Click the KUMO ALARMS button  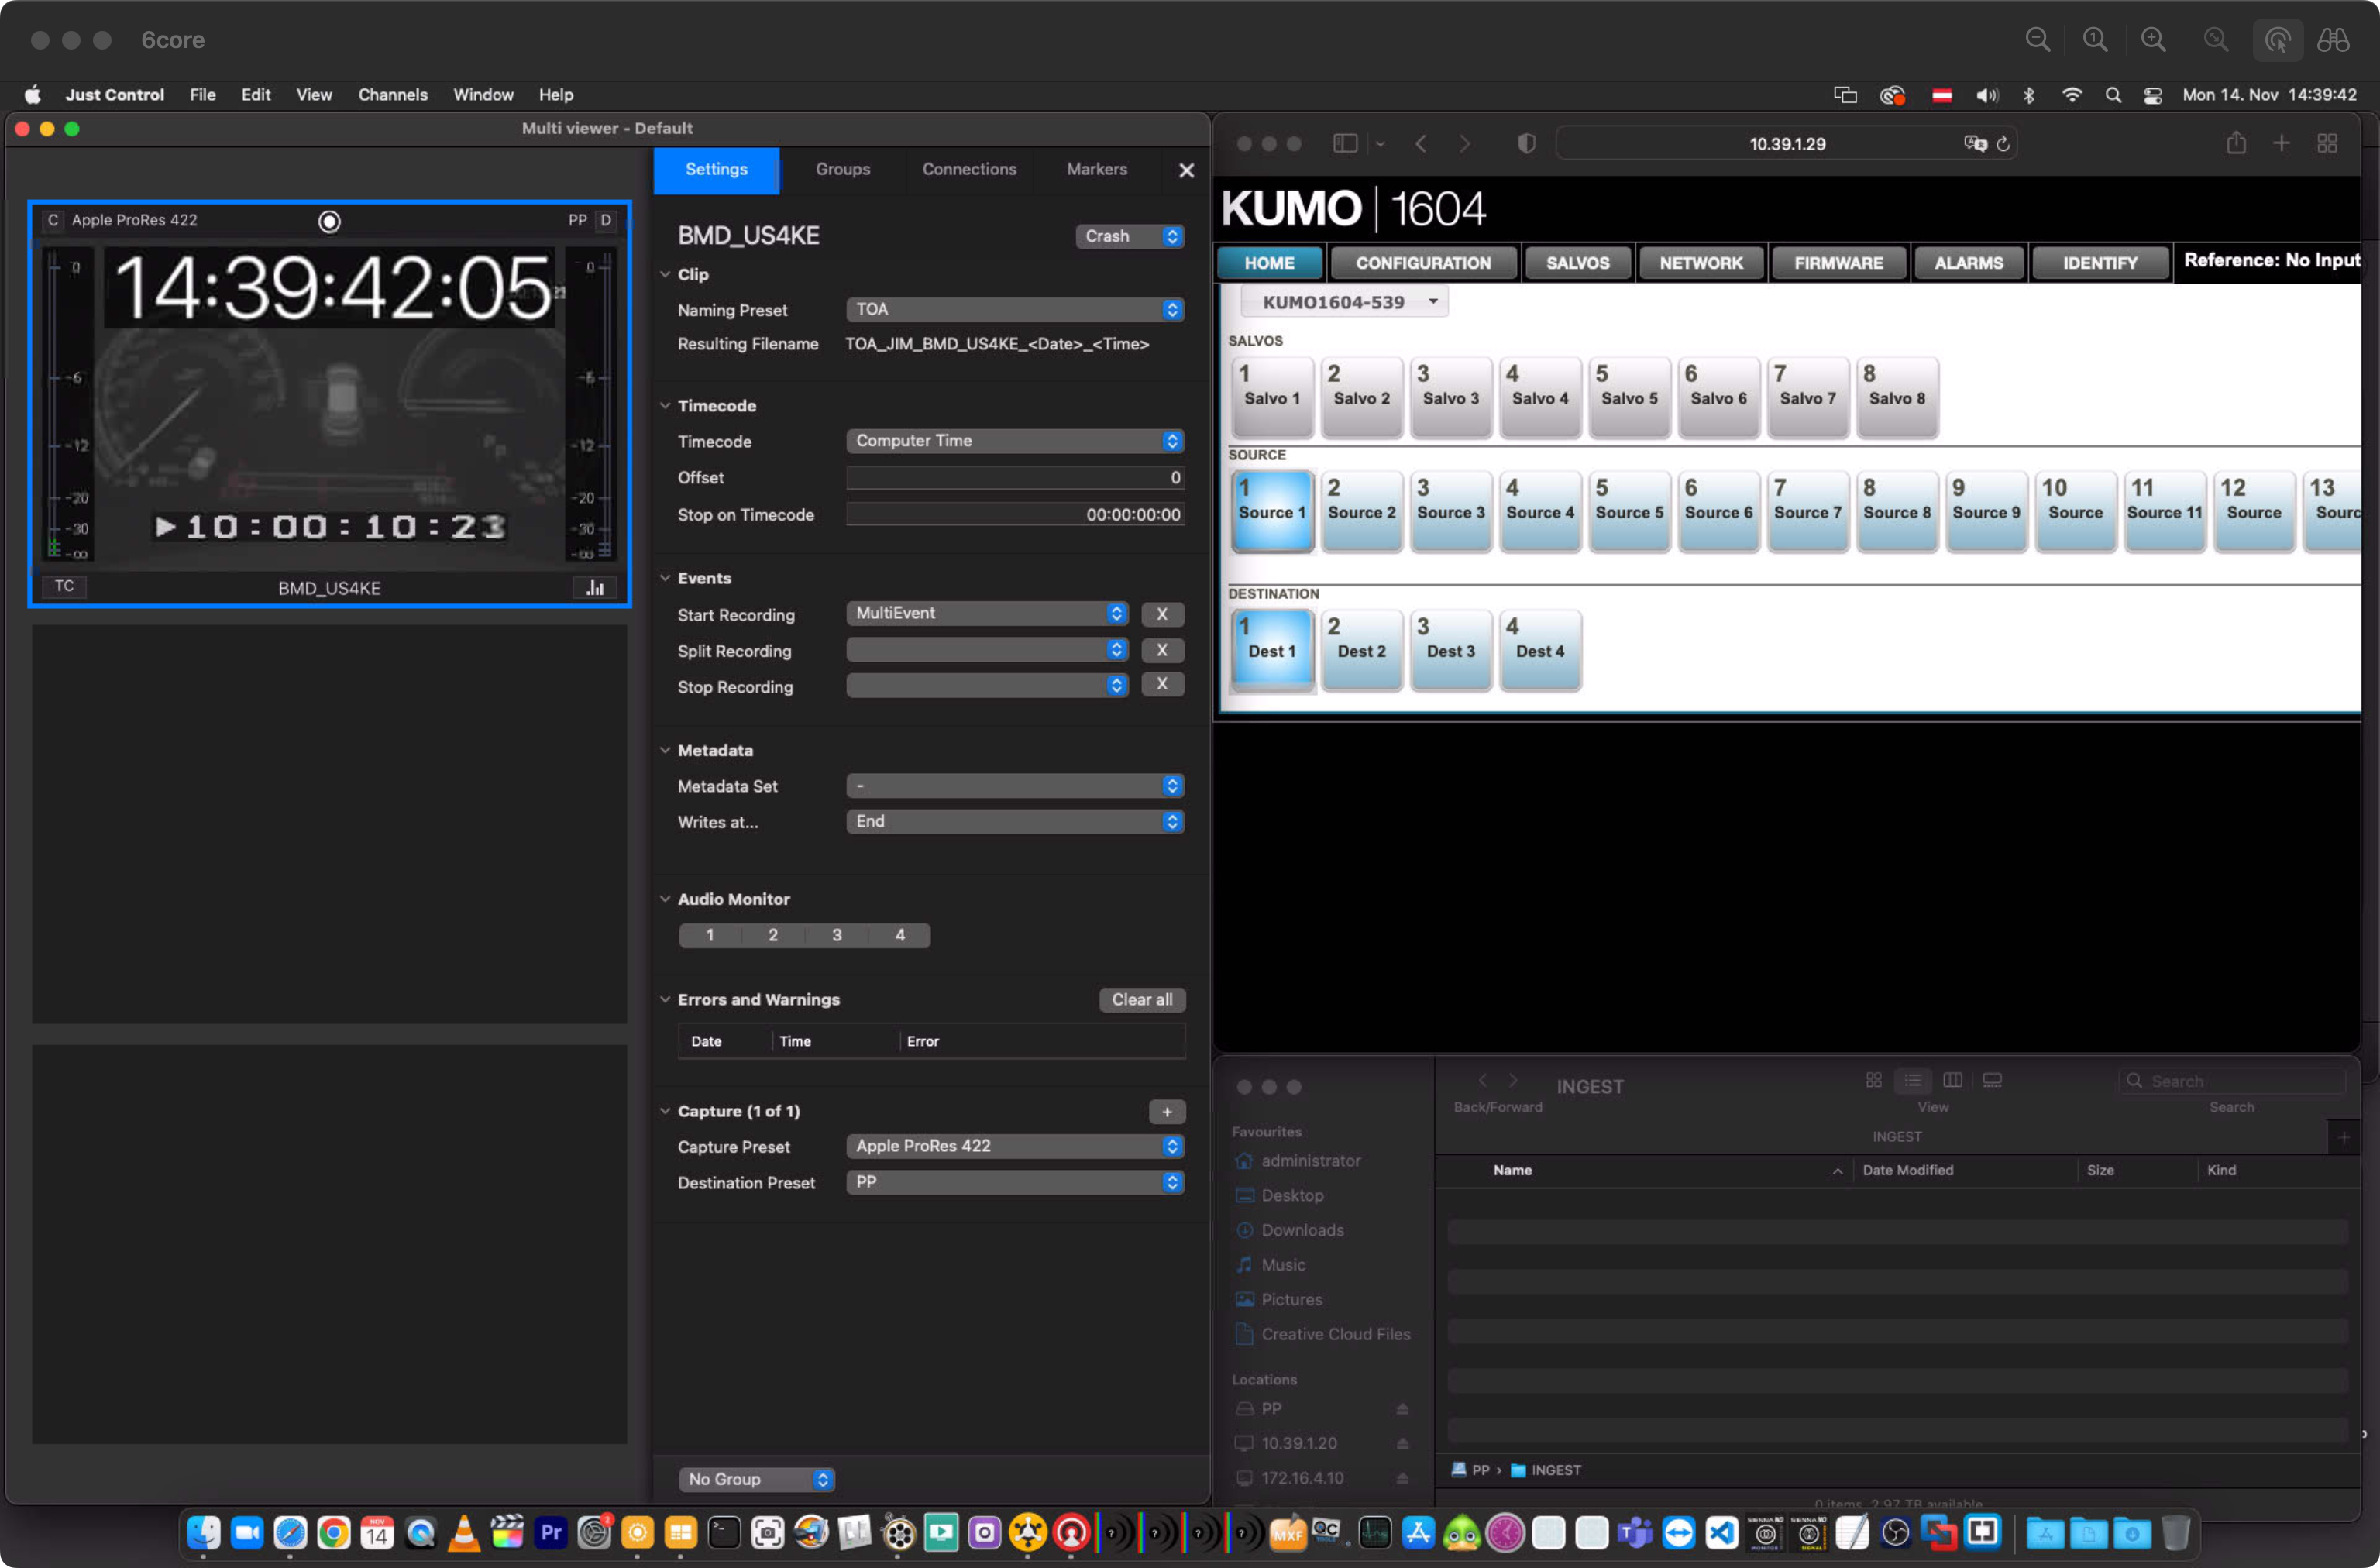click(x=1969, y=263)
